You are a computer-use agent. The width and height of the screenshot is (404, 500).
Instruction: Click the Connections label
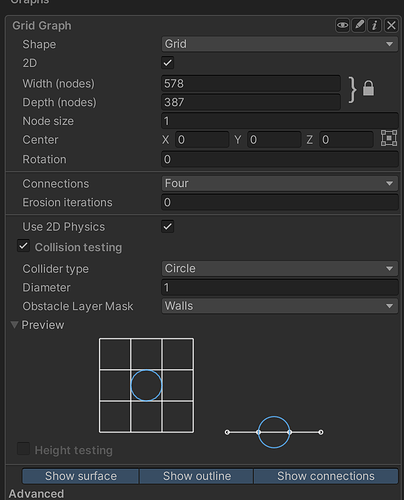click(56, 184)
